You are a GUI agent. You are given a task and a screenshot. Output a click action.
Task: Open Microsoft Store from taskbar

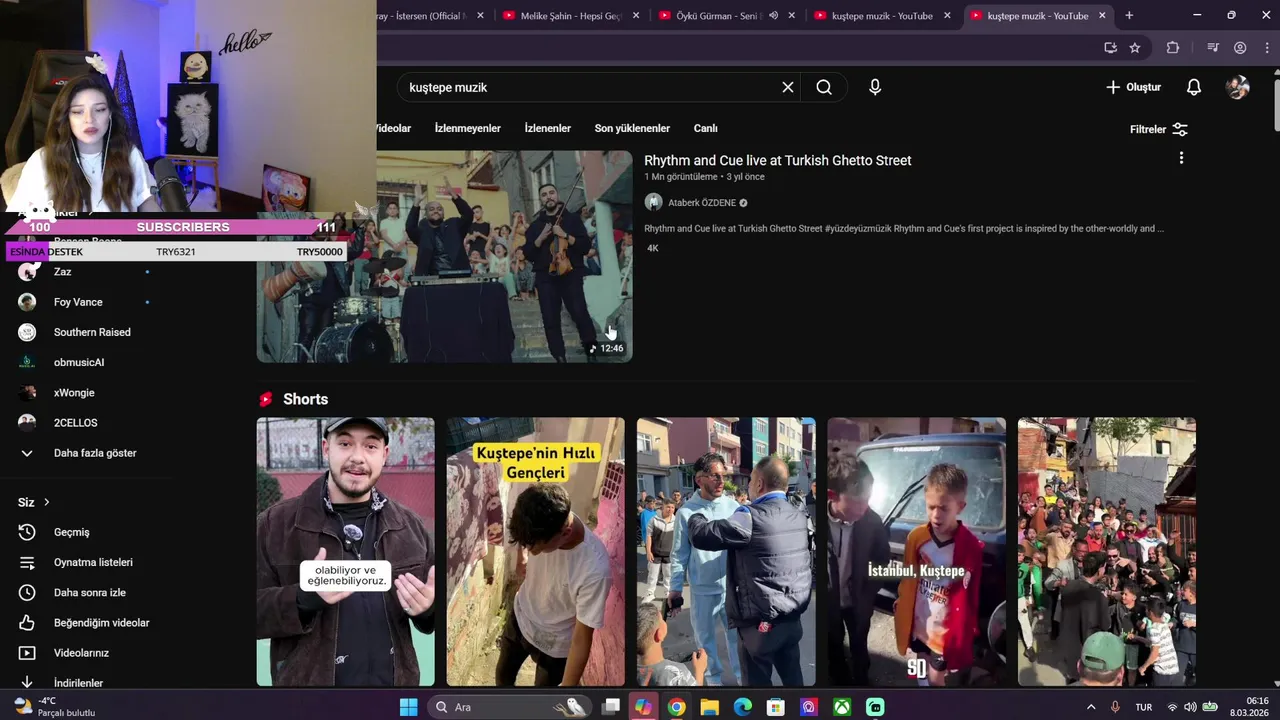point(776,707)
